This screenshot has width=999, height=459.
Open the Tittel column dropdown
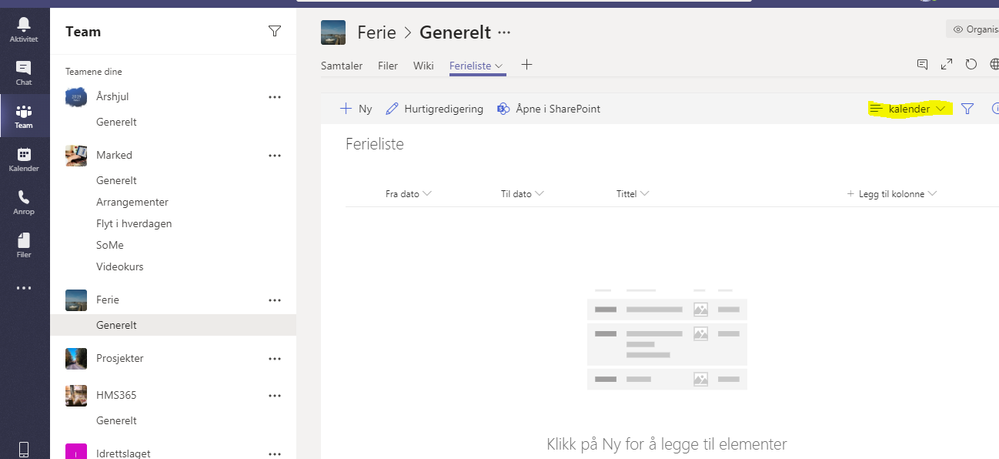(x=633, y=194)
